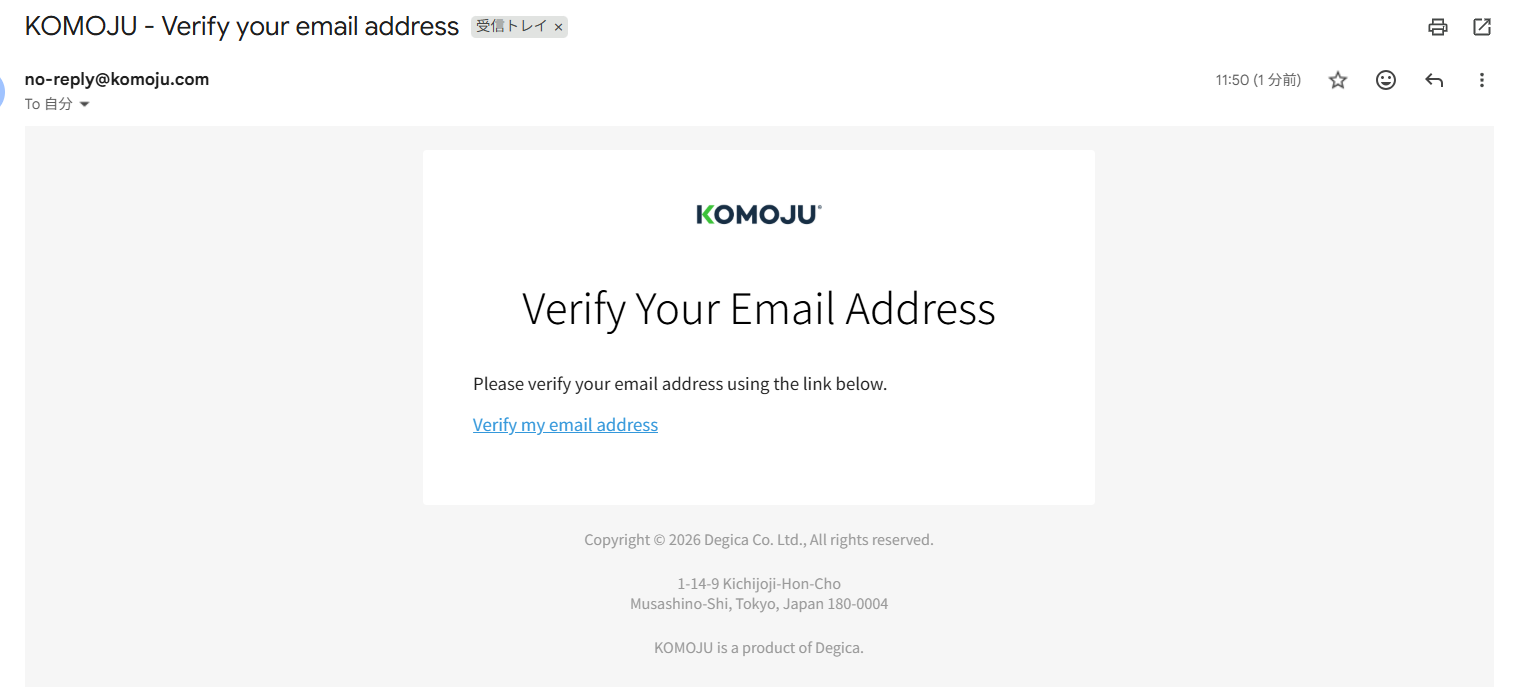Screen dimensions: 1518x687
Task: Star this KOMOJU email
Action: click(x=1338, y=80)
